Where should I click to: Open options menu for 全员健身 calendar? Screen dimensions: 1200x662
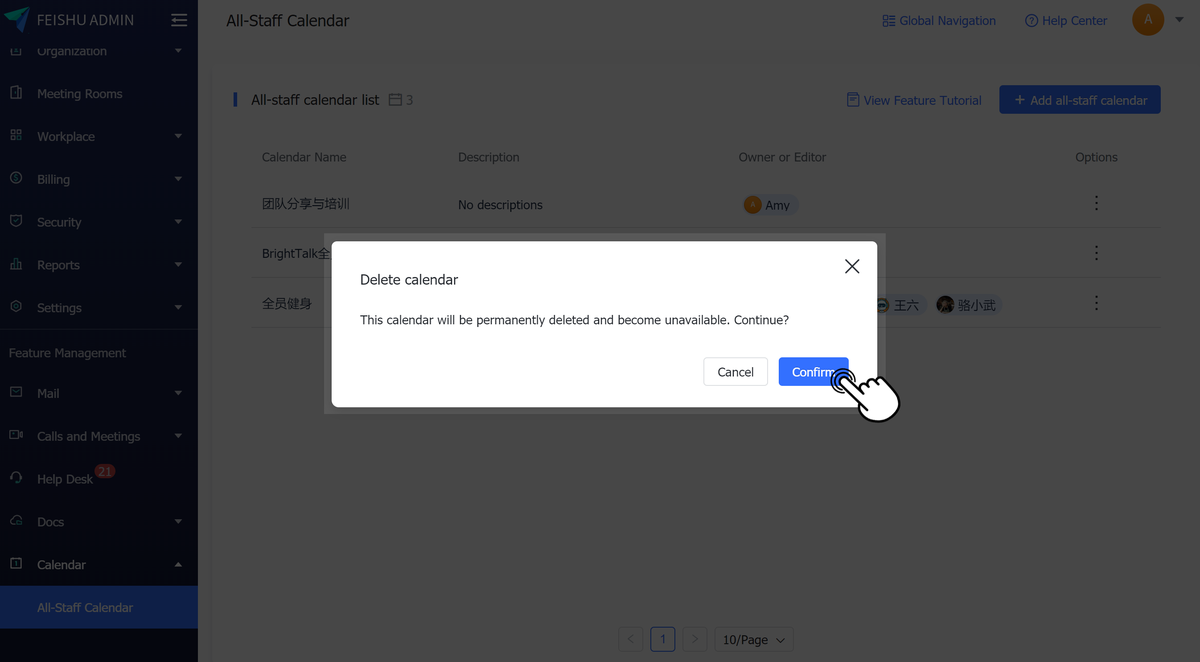click(x=1096, y=304)
